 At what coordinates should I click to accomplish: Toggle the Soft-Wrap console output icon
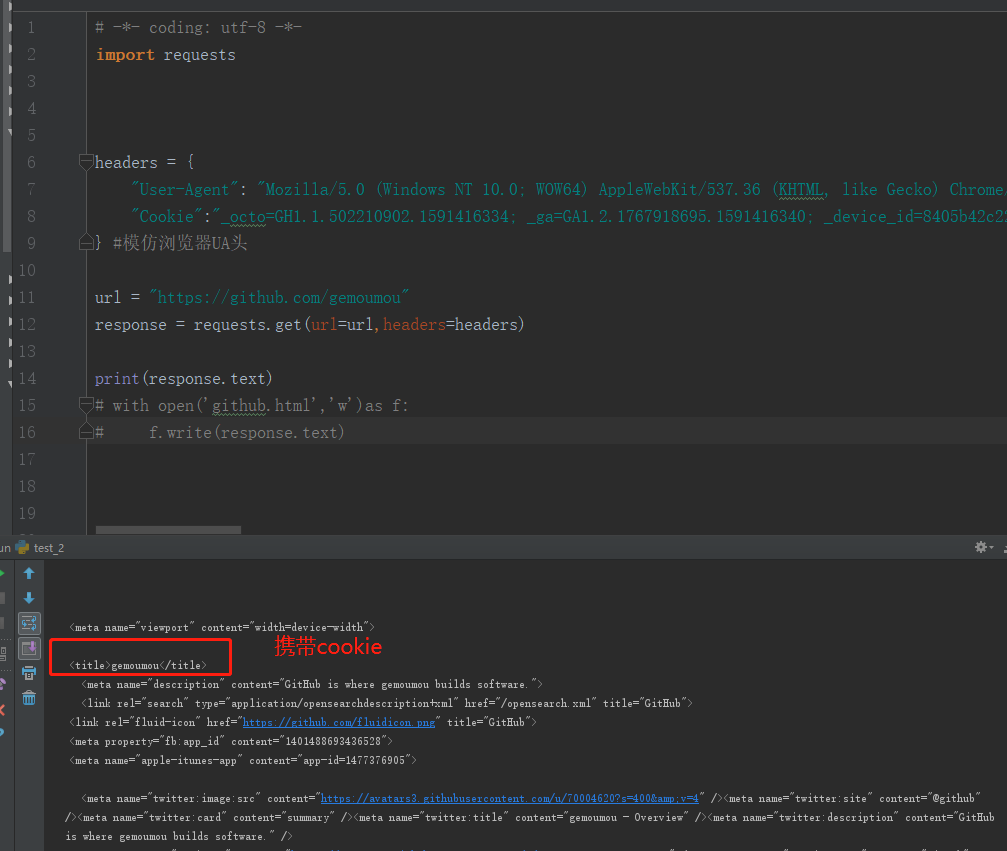(x=29, y=623)
